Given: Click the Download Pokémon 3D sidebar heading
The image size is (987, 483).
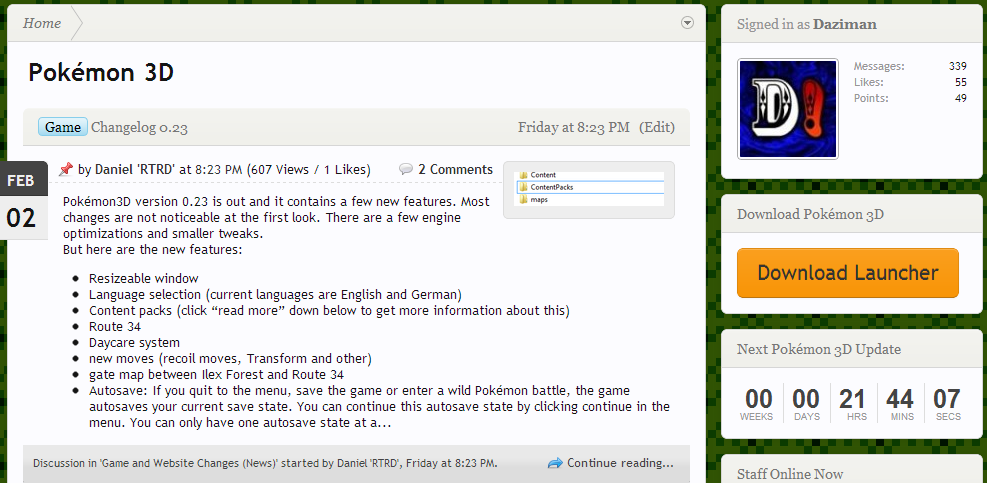Looking at the screenshot, I should 811,215.
